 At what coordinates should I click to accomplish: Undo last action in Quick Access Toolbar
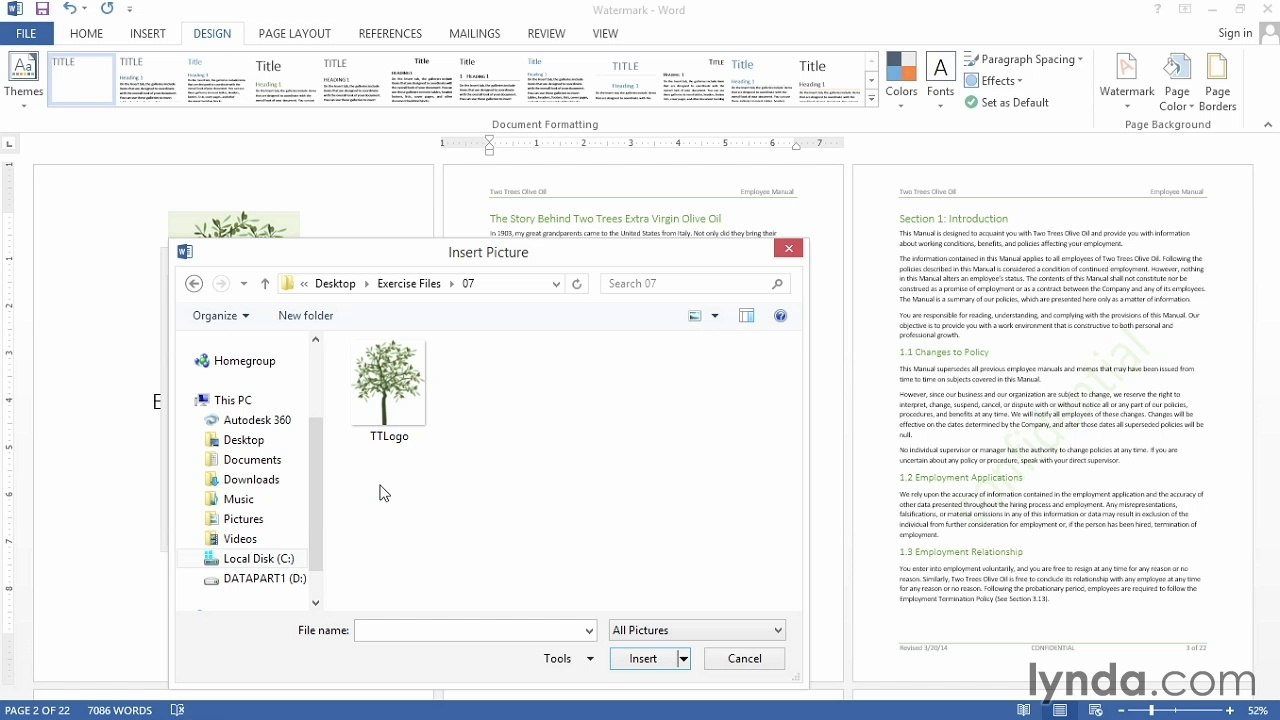(69, 9)
